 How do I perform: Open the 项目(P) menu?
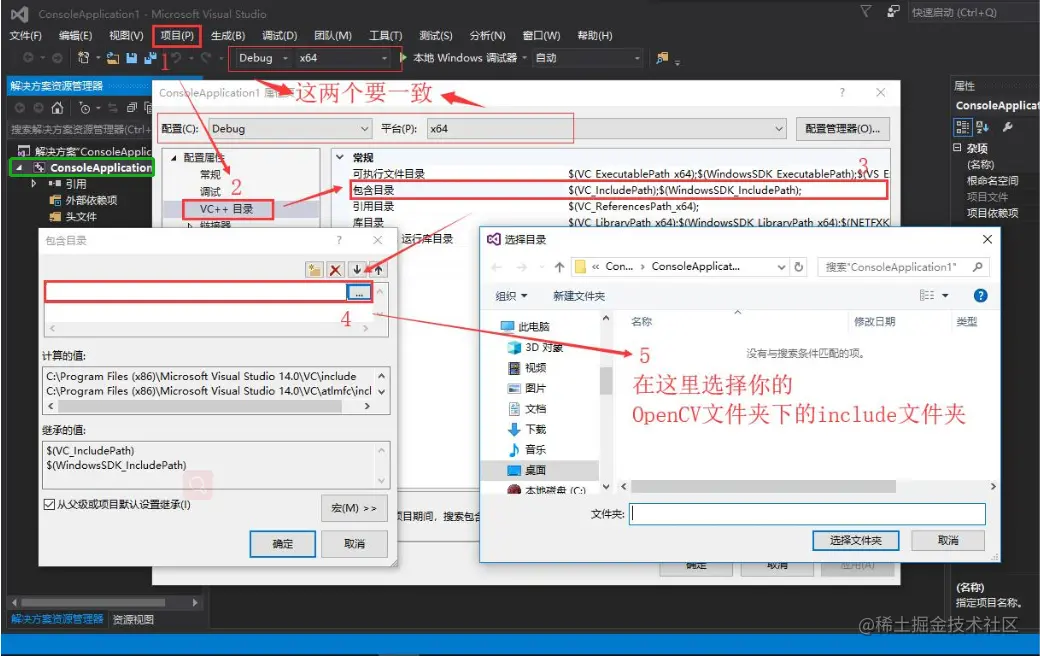coord(177,36)
